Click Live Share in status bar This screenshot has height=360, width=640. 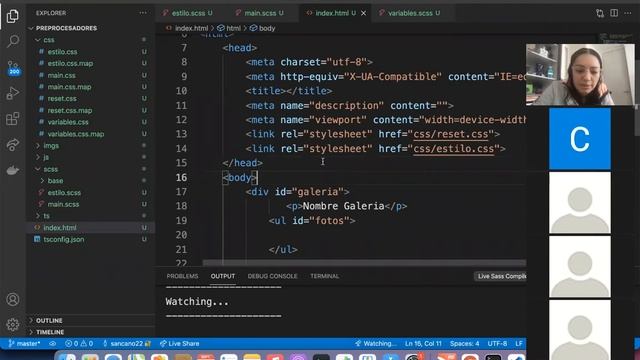tap(180, 344)
